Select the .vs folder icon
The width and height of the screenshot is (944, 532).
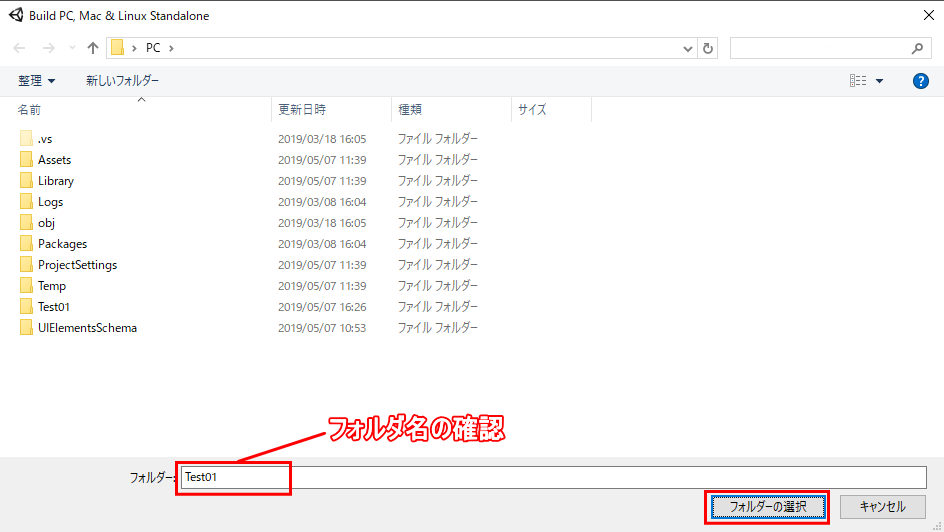coord(26,138)
